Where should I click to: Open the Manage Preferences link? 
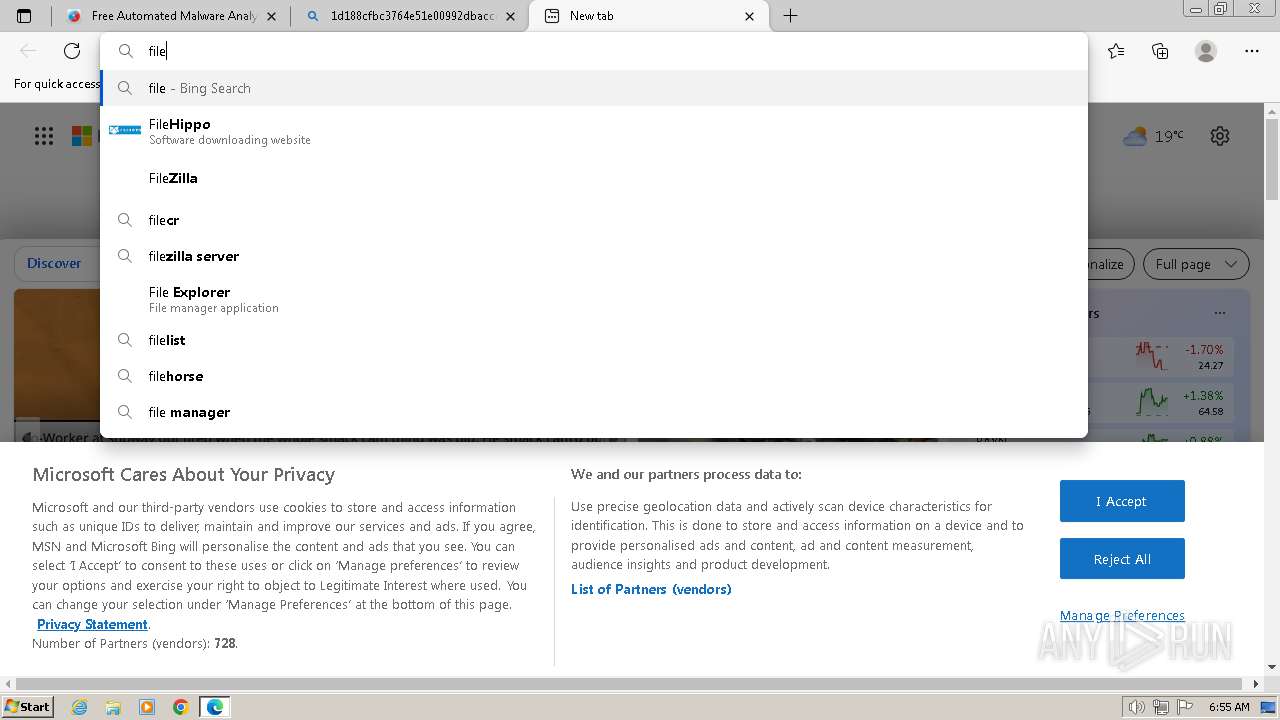click(x=1122, y=615)
